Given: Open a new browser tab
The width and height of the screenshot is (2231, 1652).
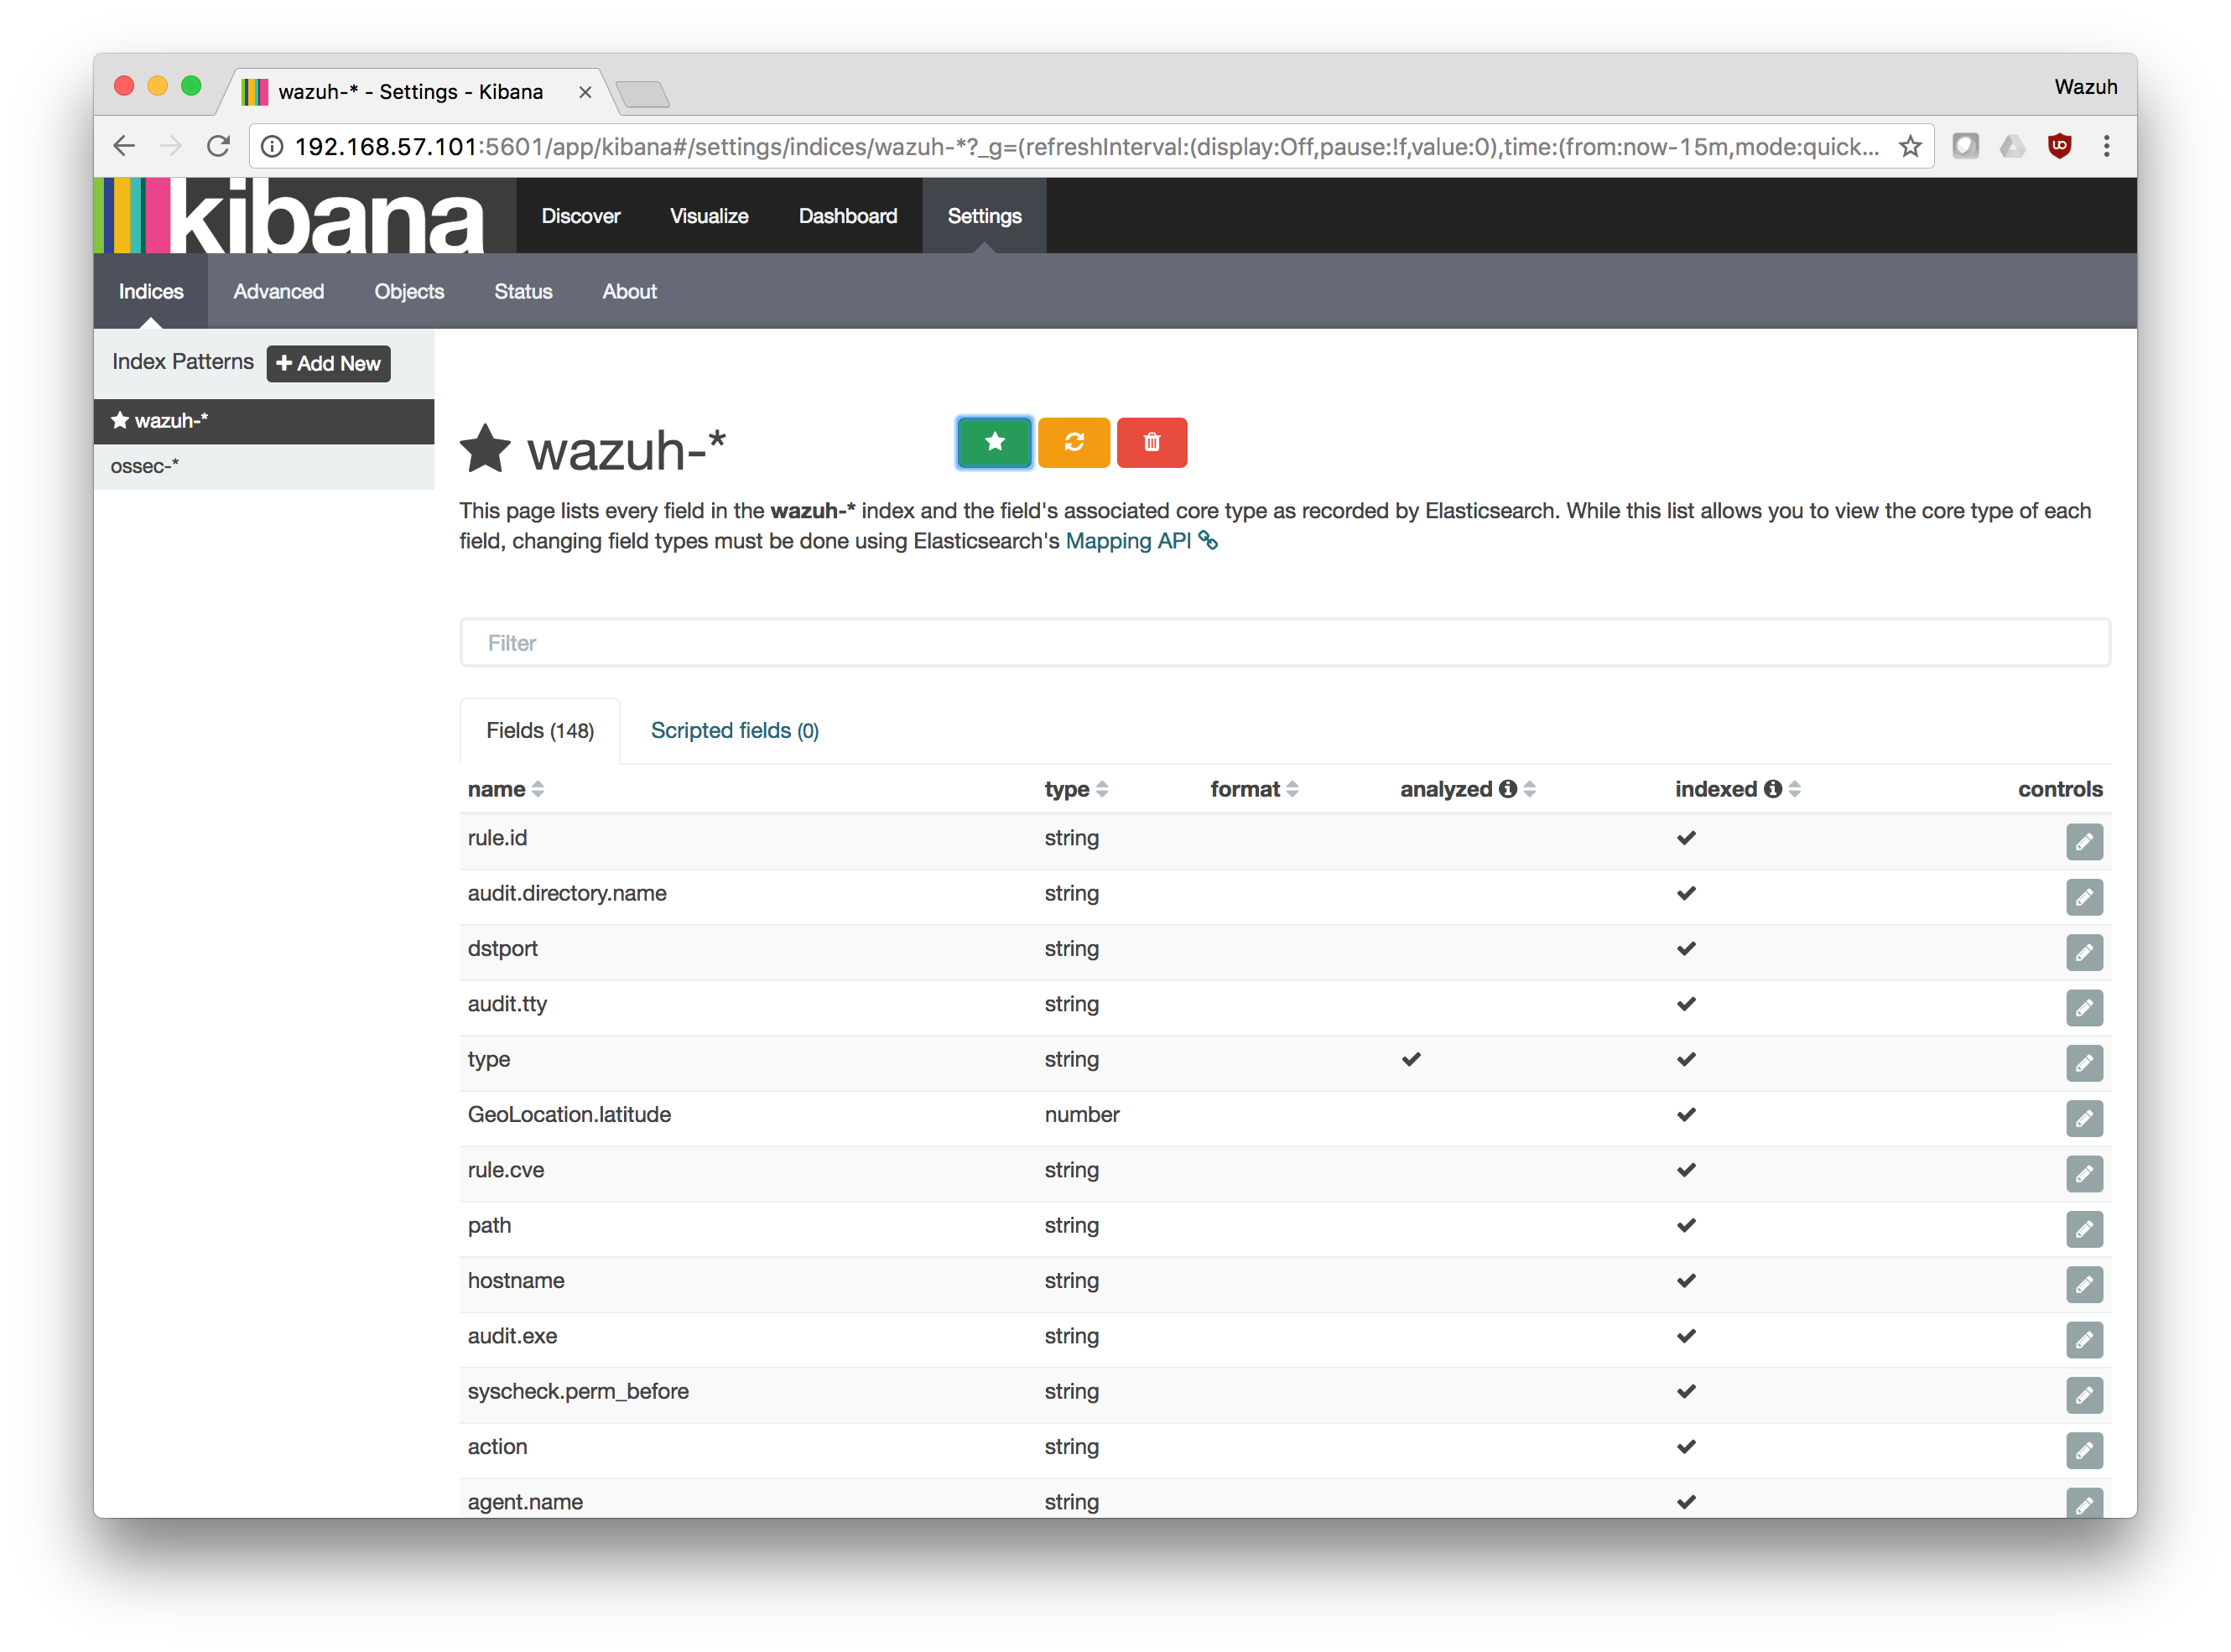Looking at the screenshot, I should click(x=642, y=94).
